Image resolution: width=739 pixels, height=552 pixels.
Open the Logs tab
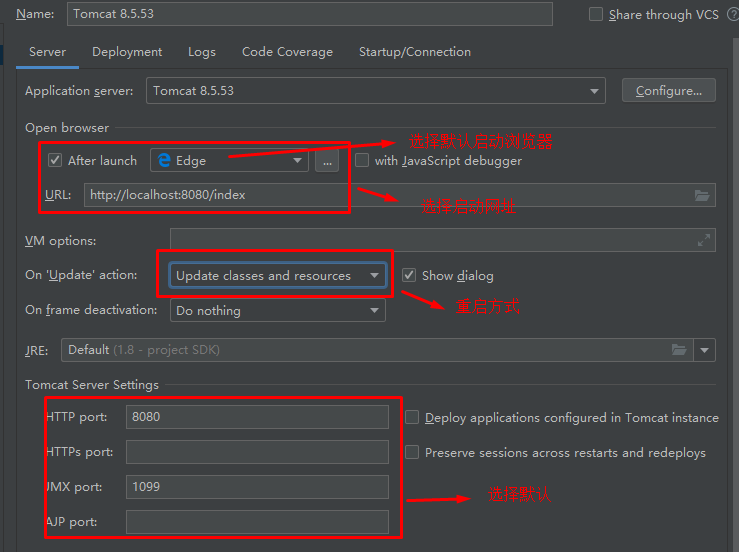click(x=202, y=52)
